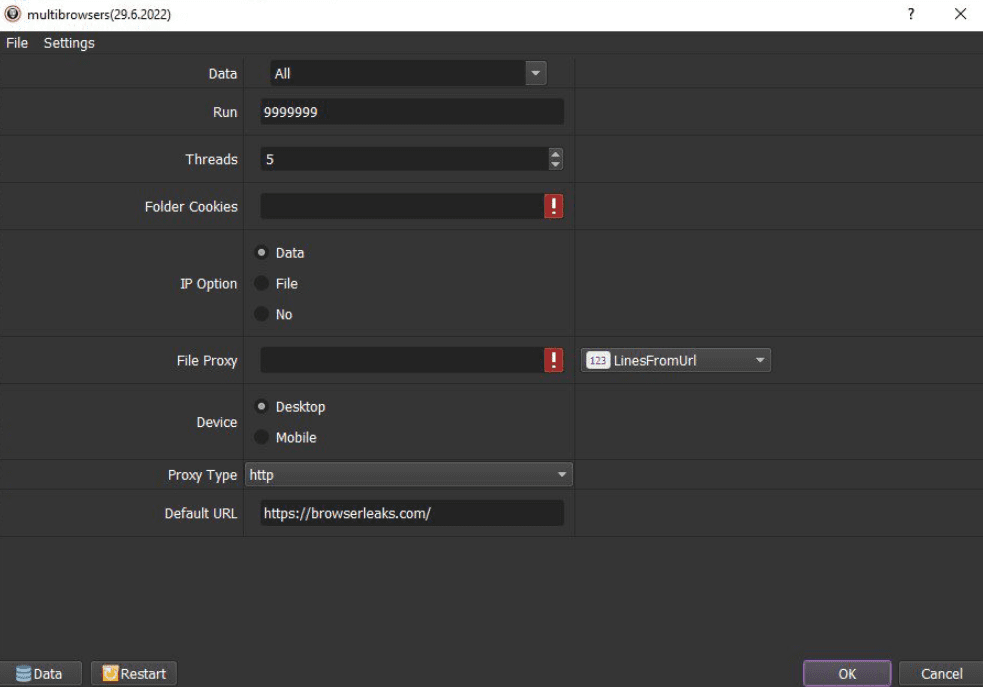Select the Desktop device radio button
Viewport: 983px width, 687px height.
pyautogui.click(x=261, y=406)
